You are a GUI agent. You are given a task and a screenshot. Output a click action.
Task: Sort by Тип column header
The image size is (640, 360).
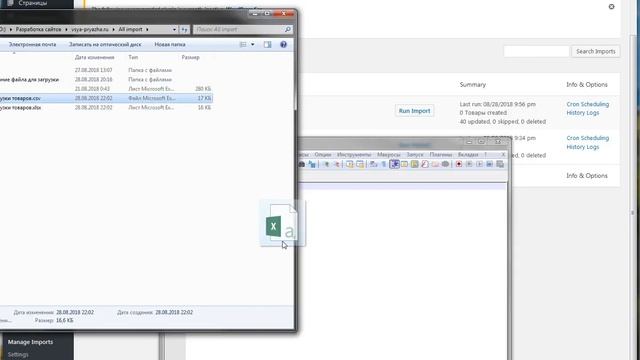133,58
